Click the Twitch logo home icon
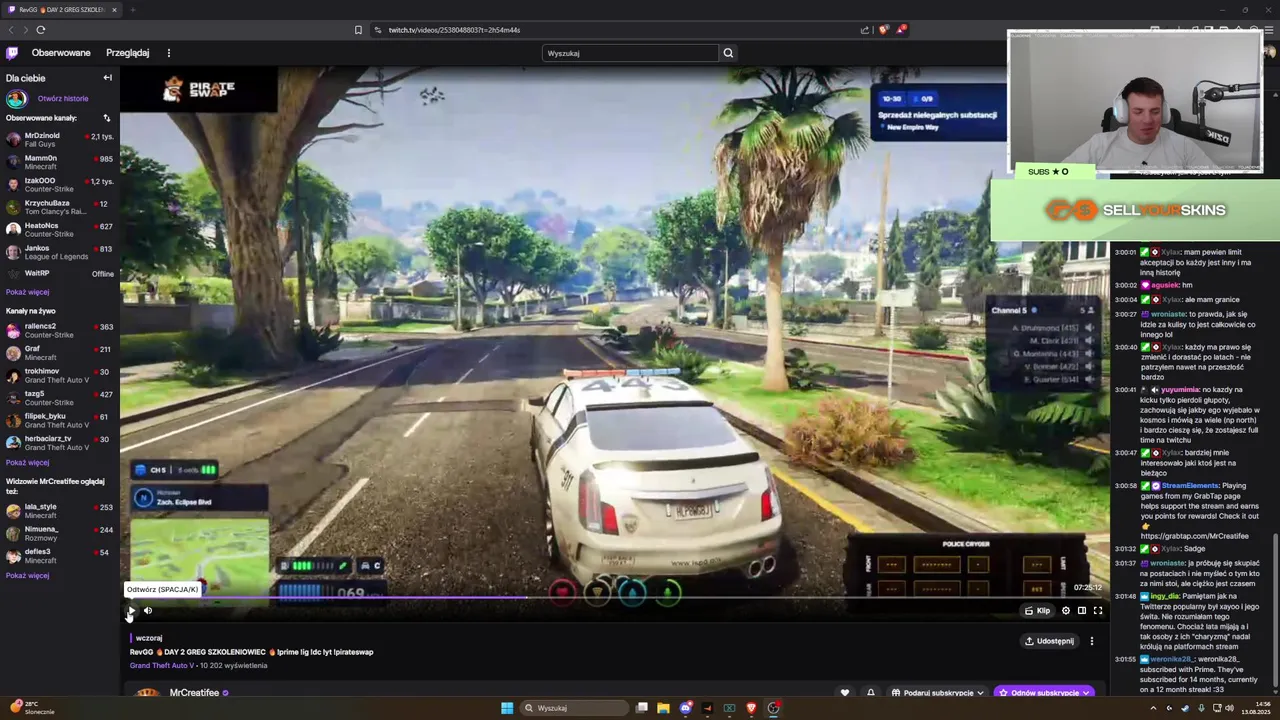1280x720 pixels. point(12,53)
